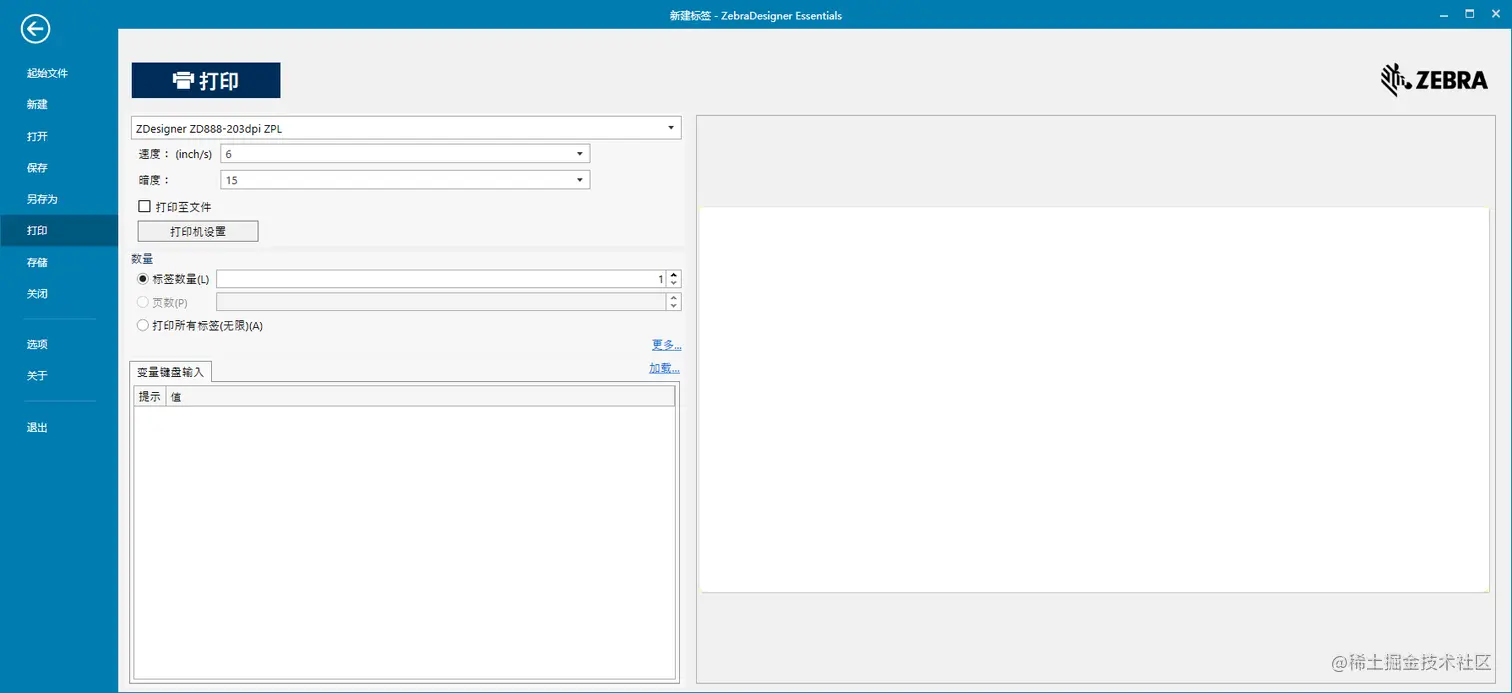The width and height of the screenshot is (1512, 693).
Task: Switch to the 变量键盘输入 tab
Action: [170, 371]
